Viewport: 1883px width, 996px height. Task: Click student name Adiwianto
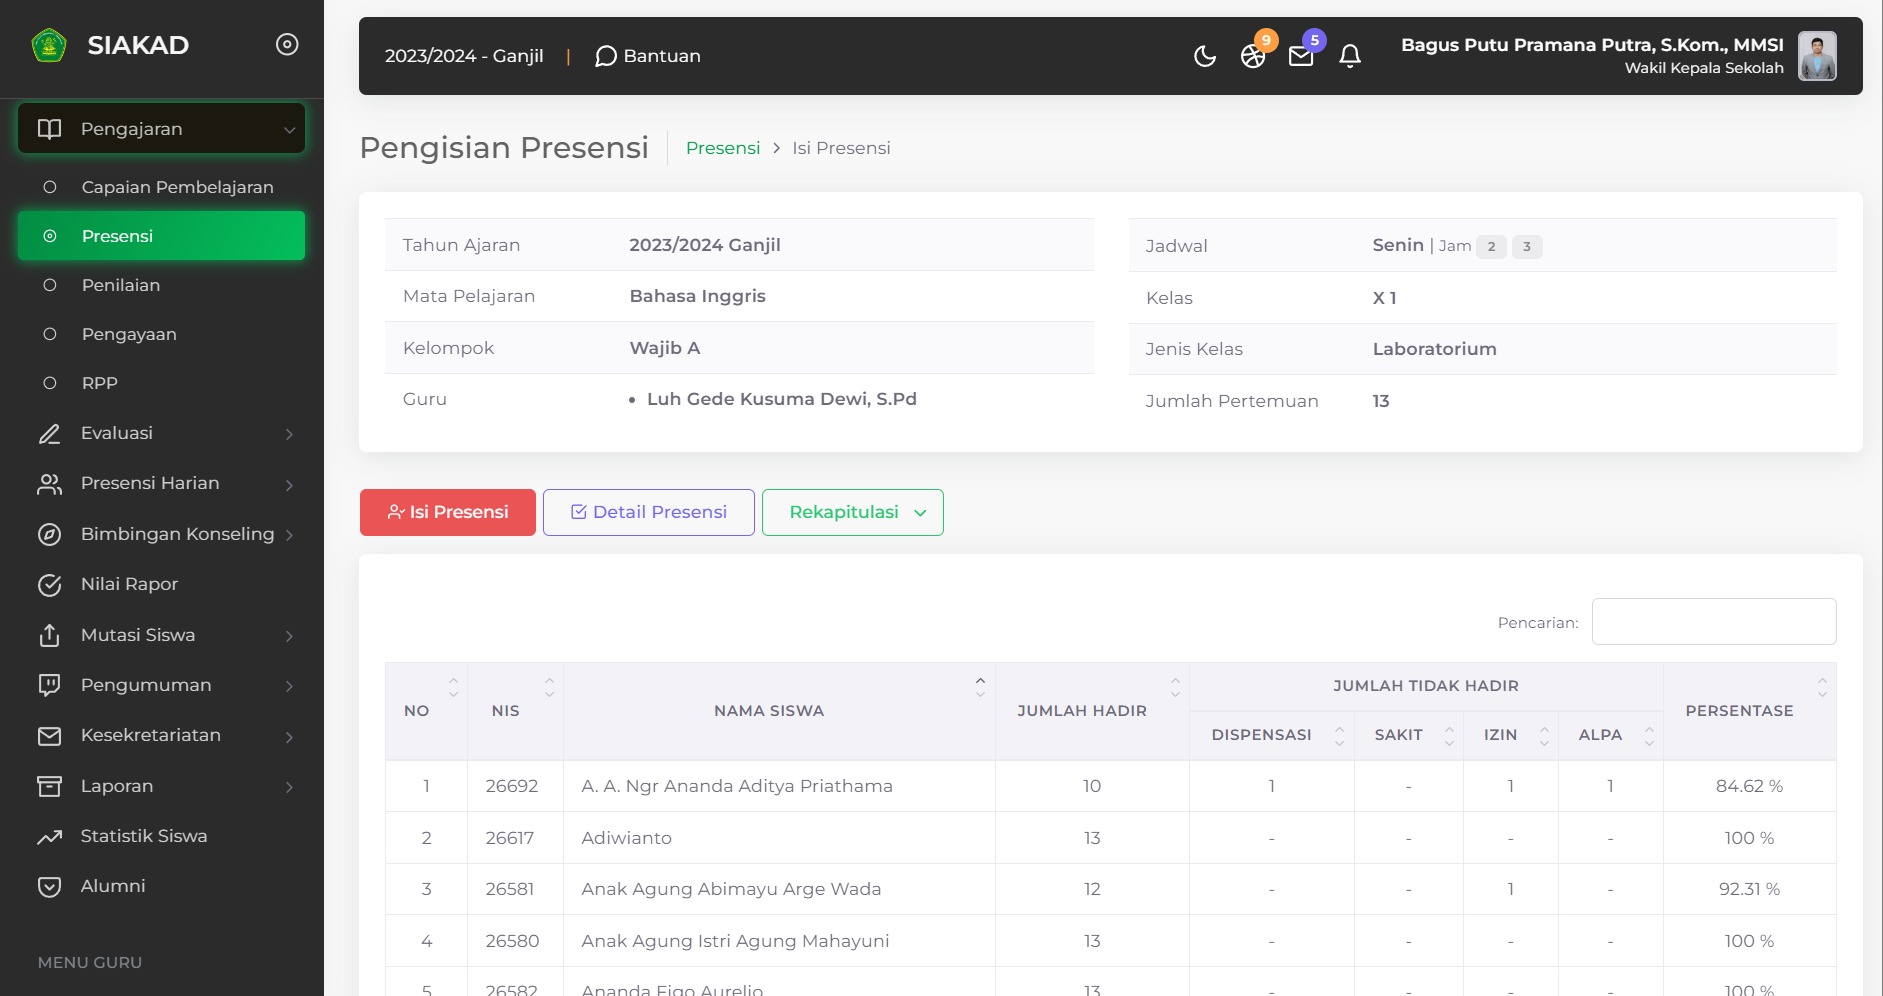coord(626,838)
